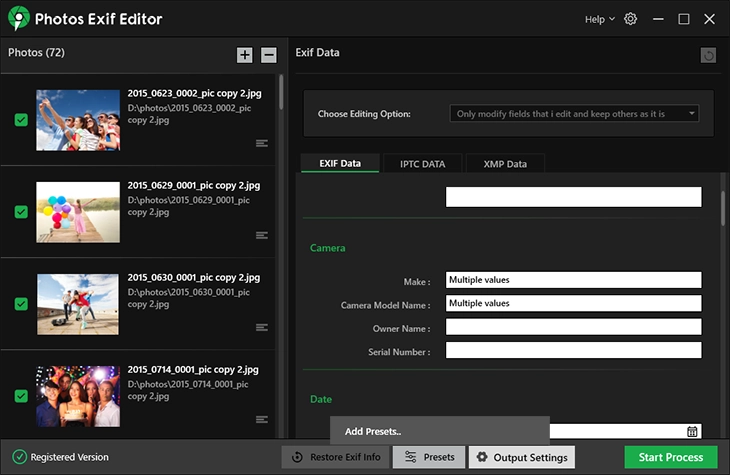
Task: Click the Start Process button
Action: pos(670,457)
